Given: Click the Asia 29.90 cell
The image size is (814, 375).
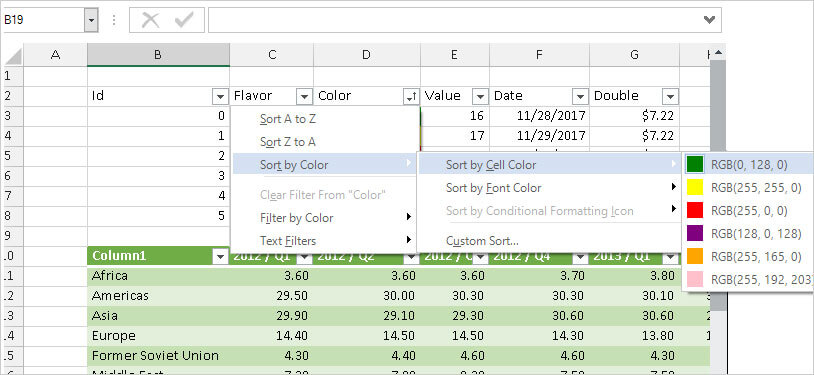Looking at the screenshot, I should tap(272, 316).
